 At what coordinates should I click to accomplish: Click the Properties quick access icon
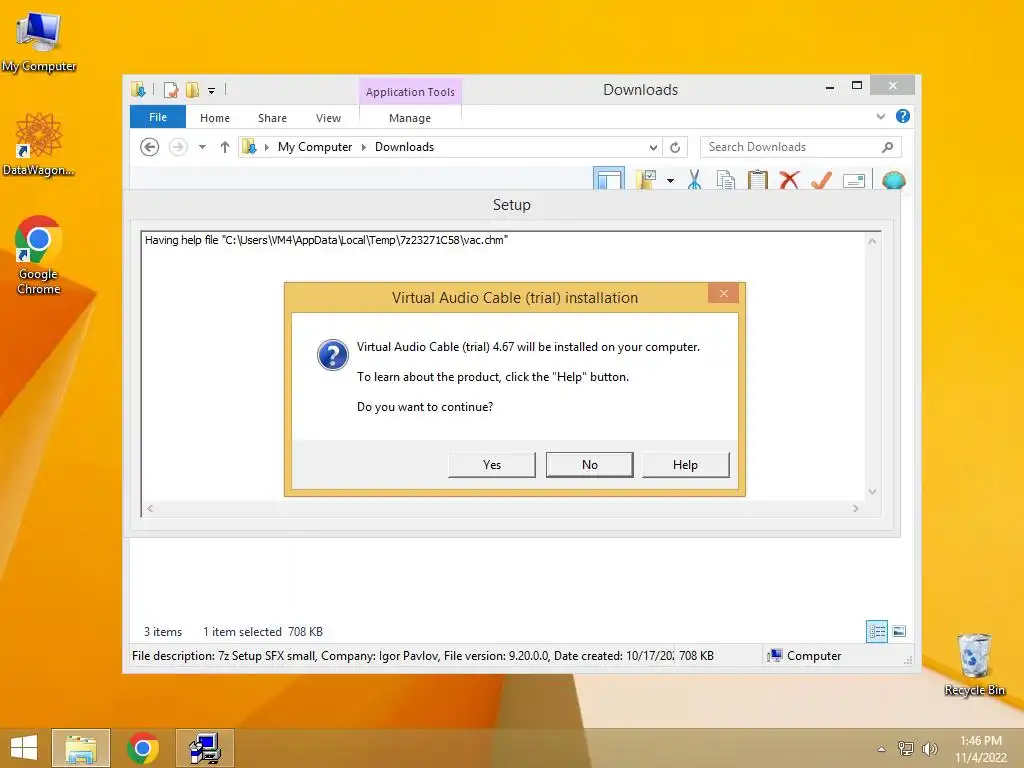click(x=171, y=89)
